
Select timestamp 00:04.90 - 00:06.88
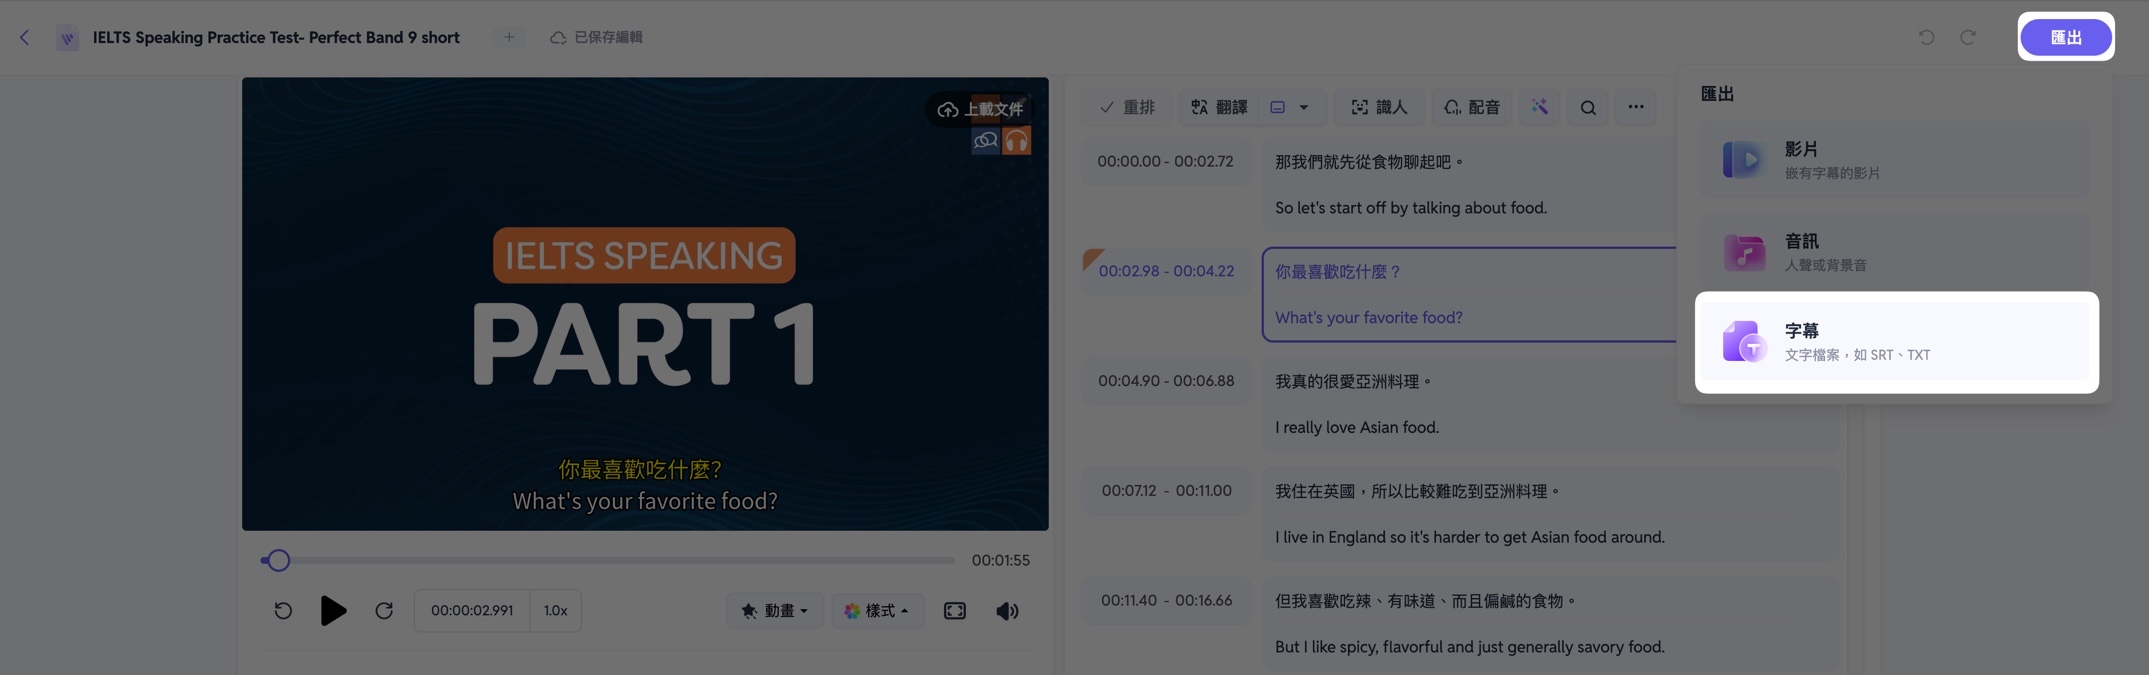[x=1166, y=381]
